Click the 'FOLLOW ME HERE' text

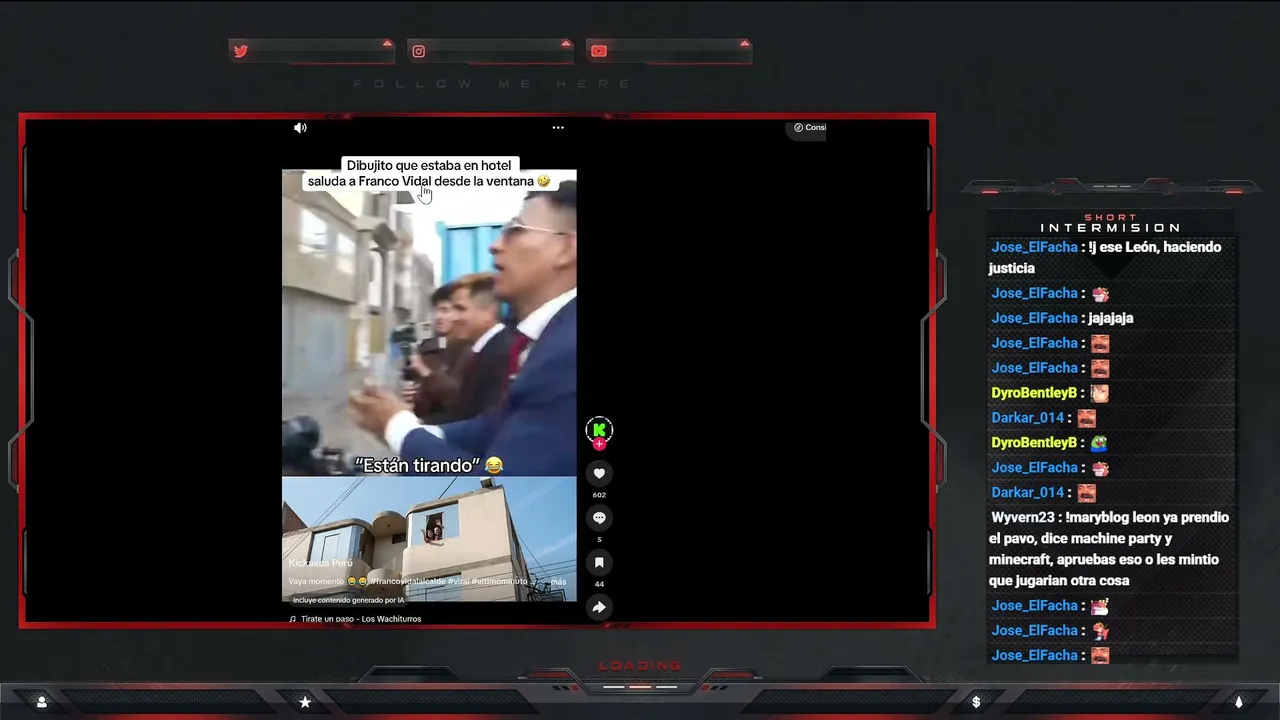click(492, 84)
